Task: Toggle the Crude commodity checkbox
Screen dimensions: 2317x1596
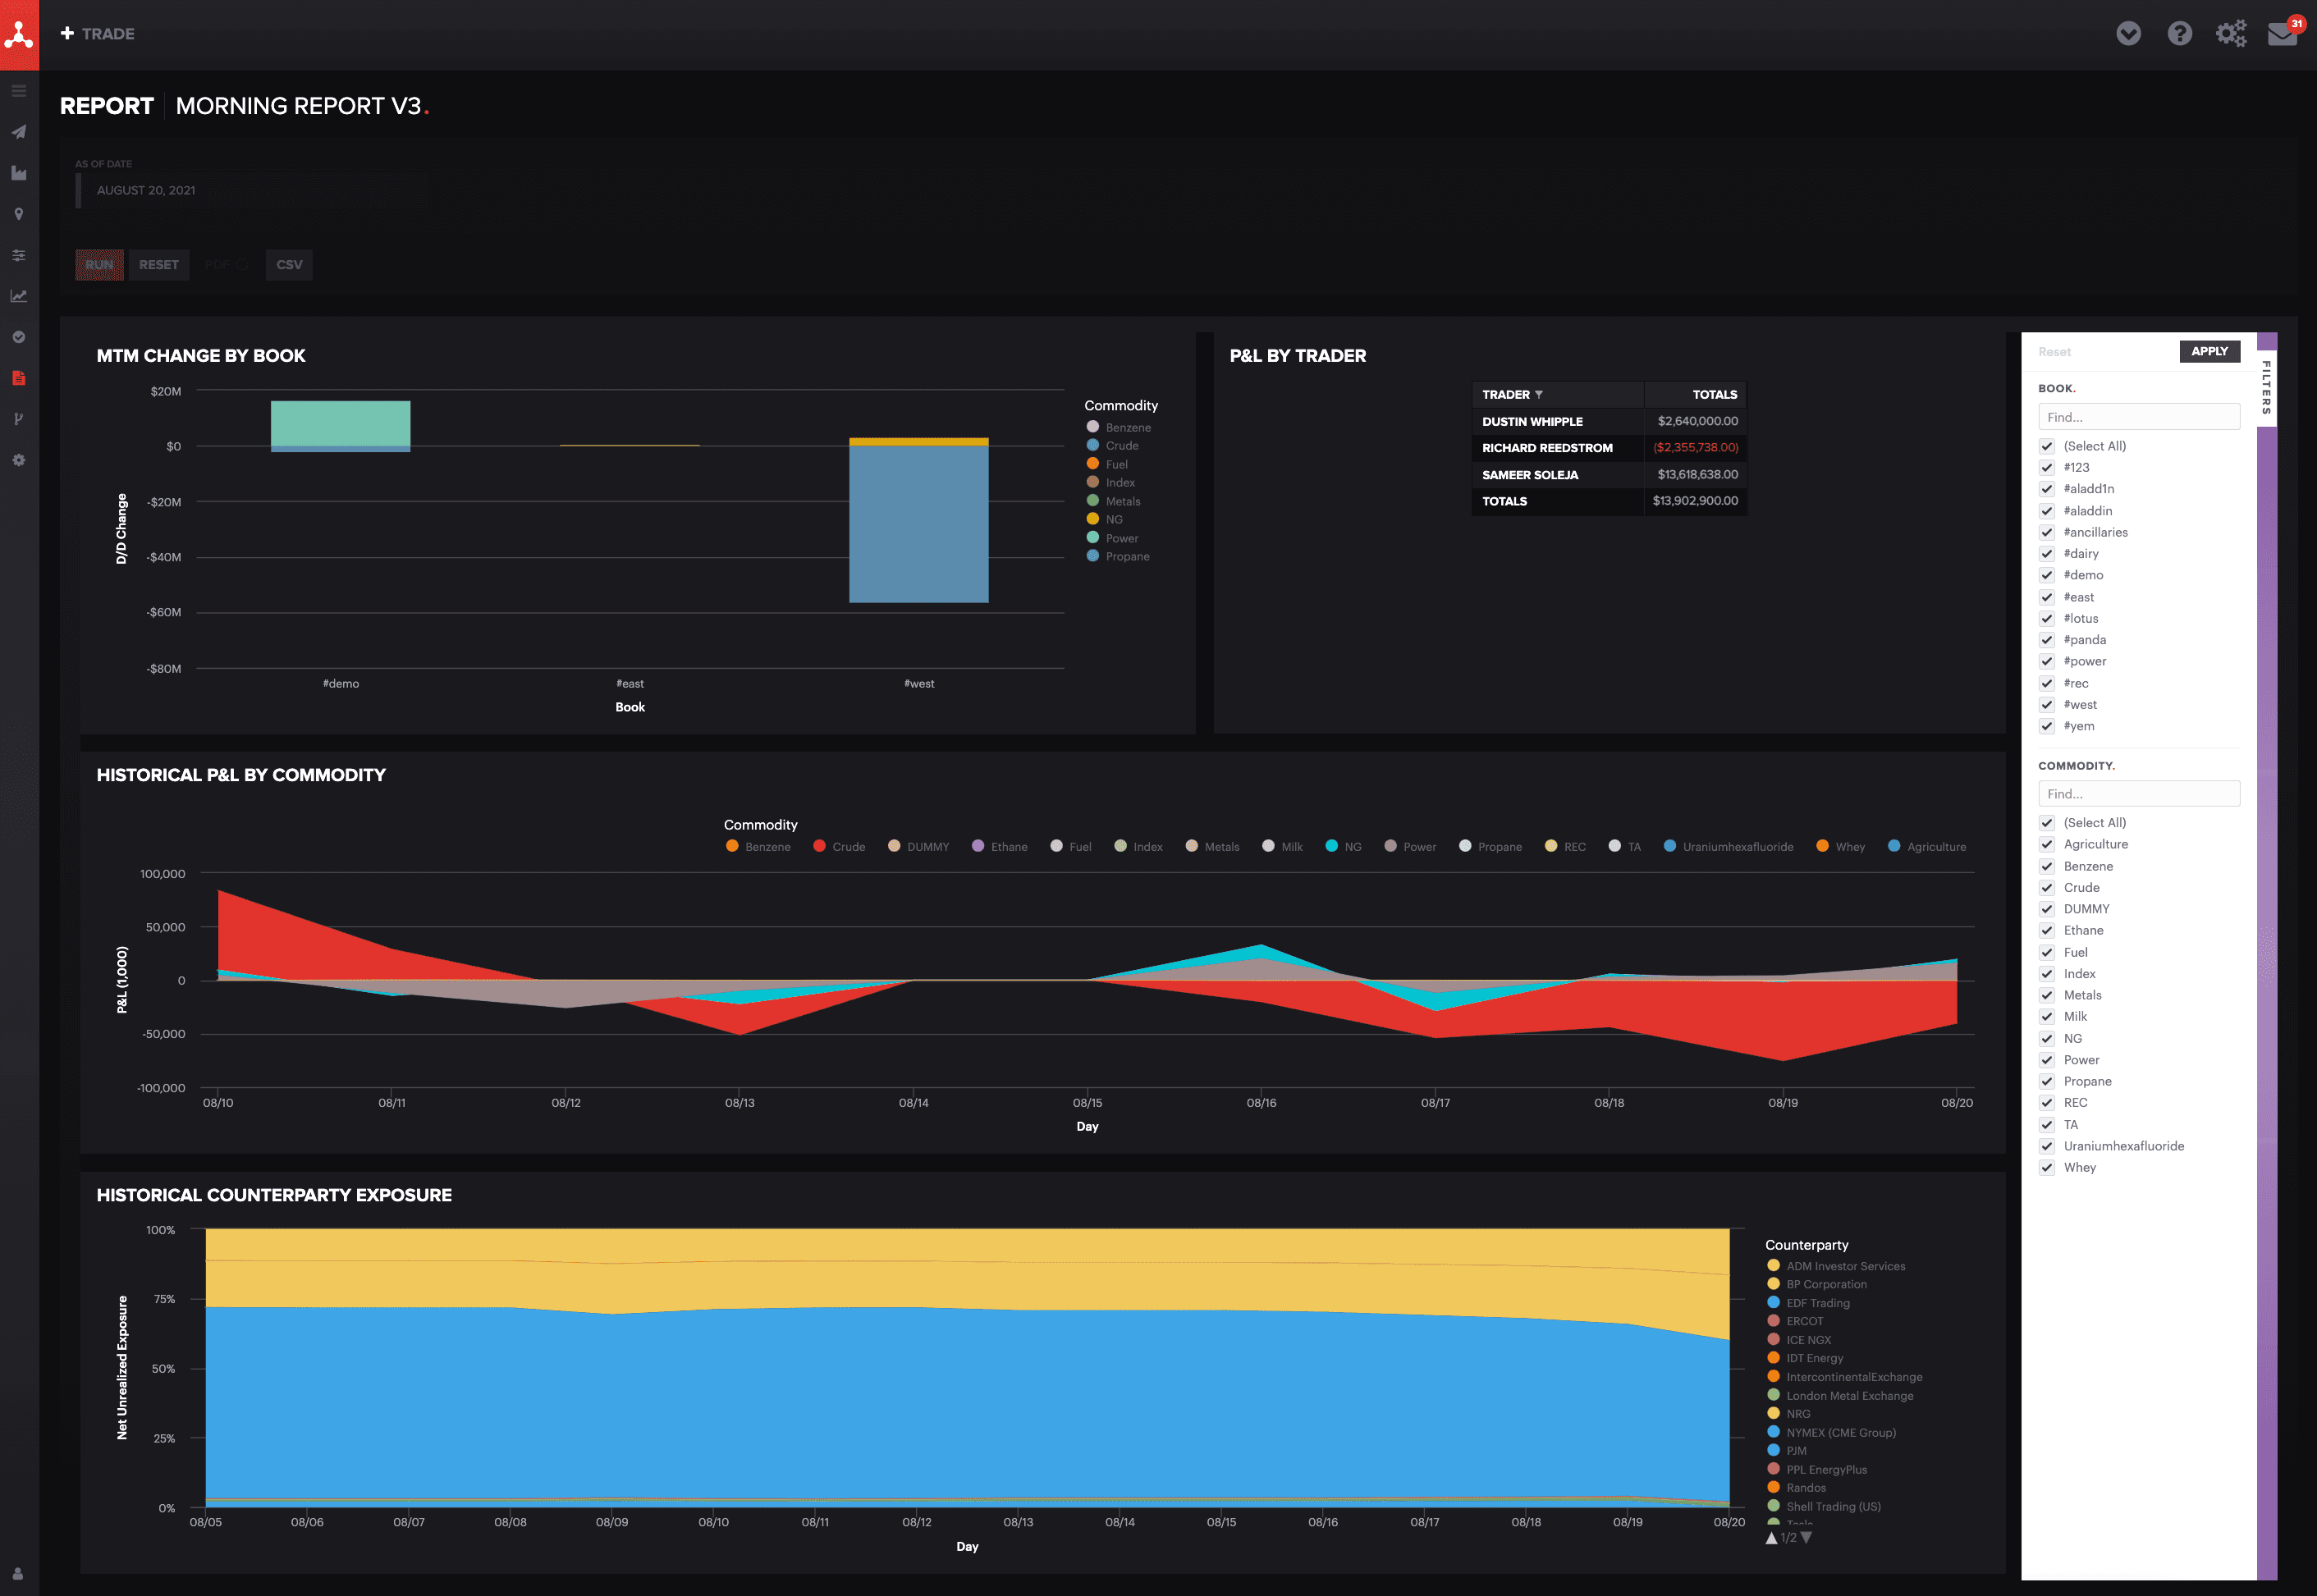Action: pos(2047,888)
